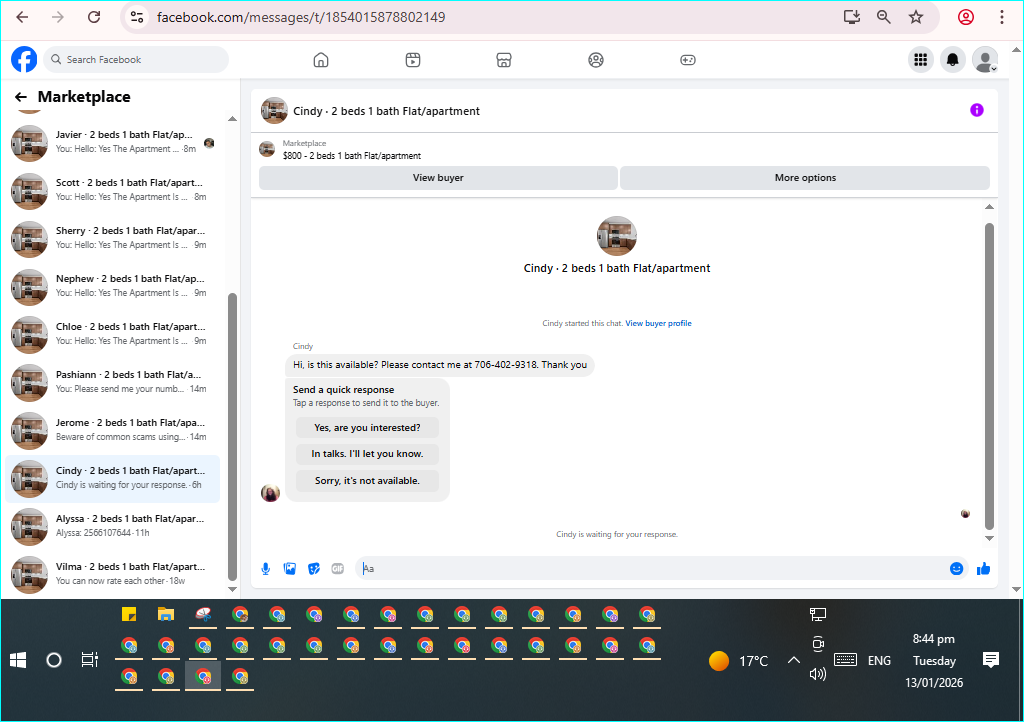This screenshot has height=722, width=1024.
Task: Open the notifications bell
Action: (953, 60)
